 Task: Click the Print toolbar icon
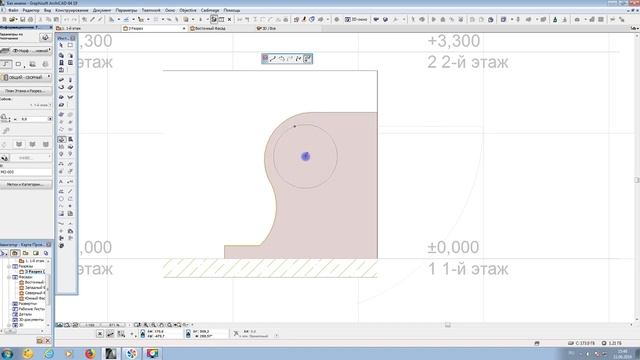(x=30, y=19)
